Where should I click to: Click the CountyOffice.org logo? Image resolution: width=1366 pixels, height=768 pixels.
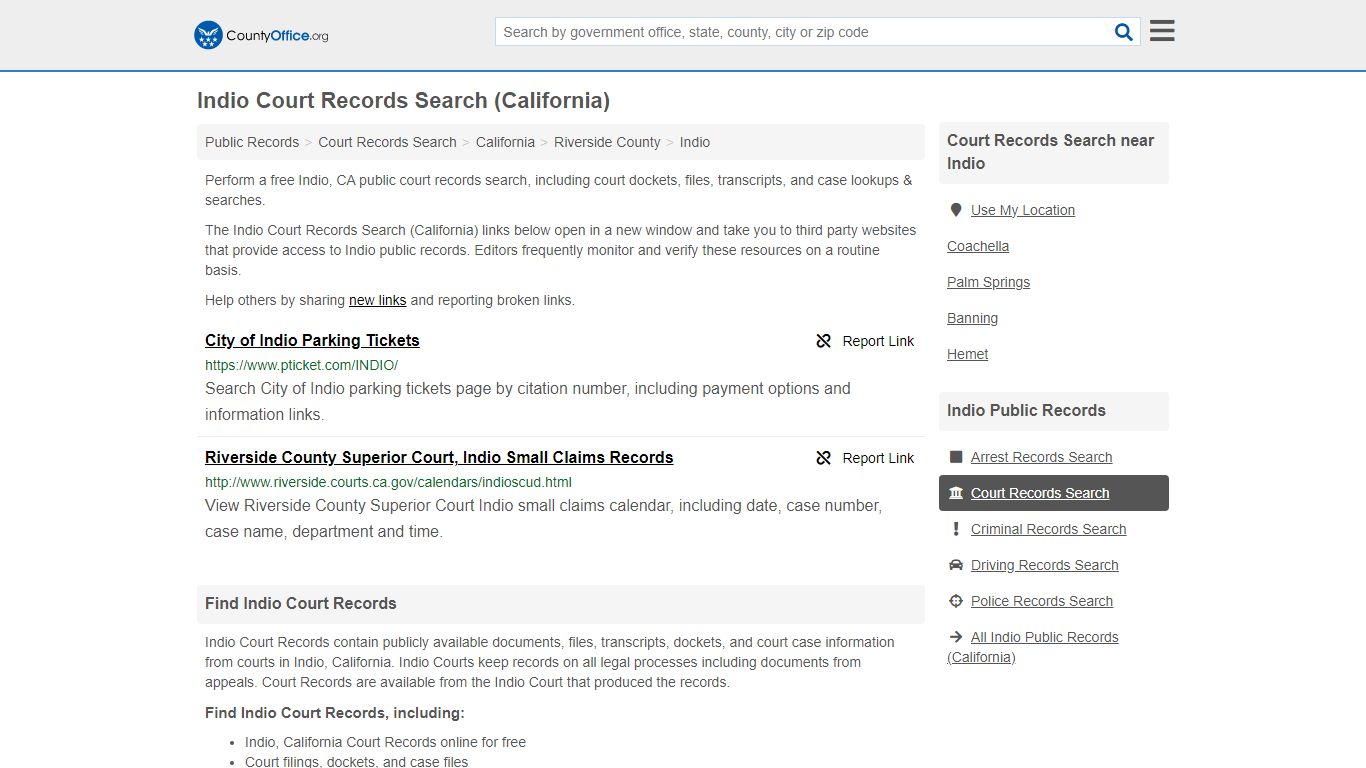(261, 35)
